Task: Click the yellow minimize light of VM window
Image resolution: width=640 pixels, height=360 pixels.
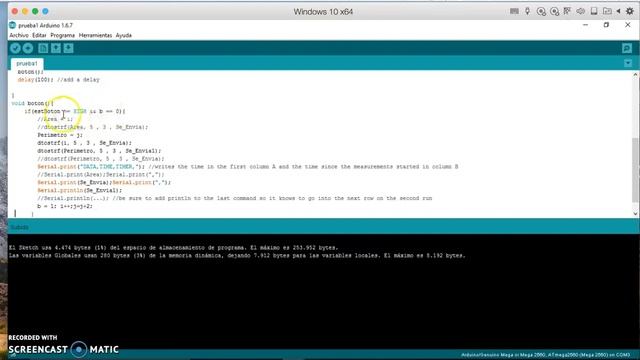Action: (25, 11)
